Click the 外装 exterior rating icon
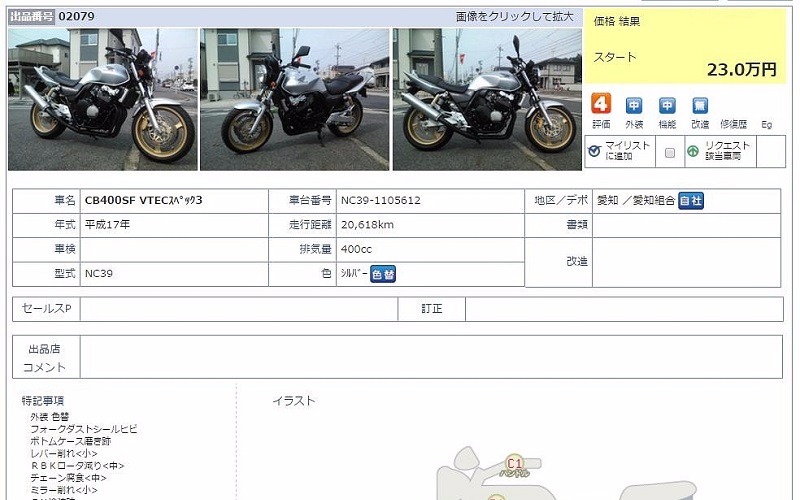 click(634, 106)
